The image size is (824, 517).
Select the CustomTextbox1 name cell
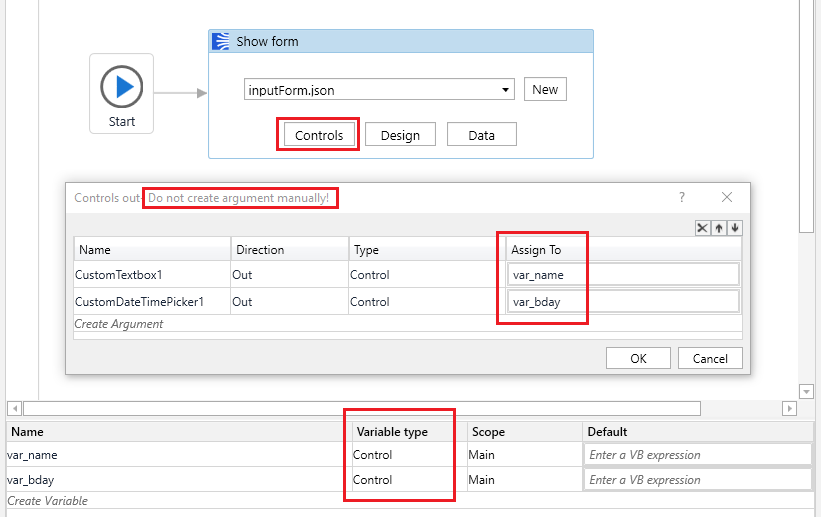click(152, 275)
